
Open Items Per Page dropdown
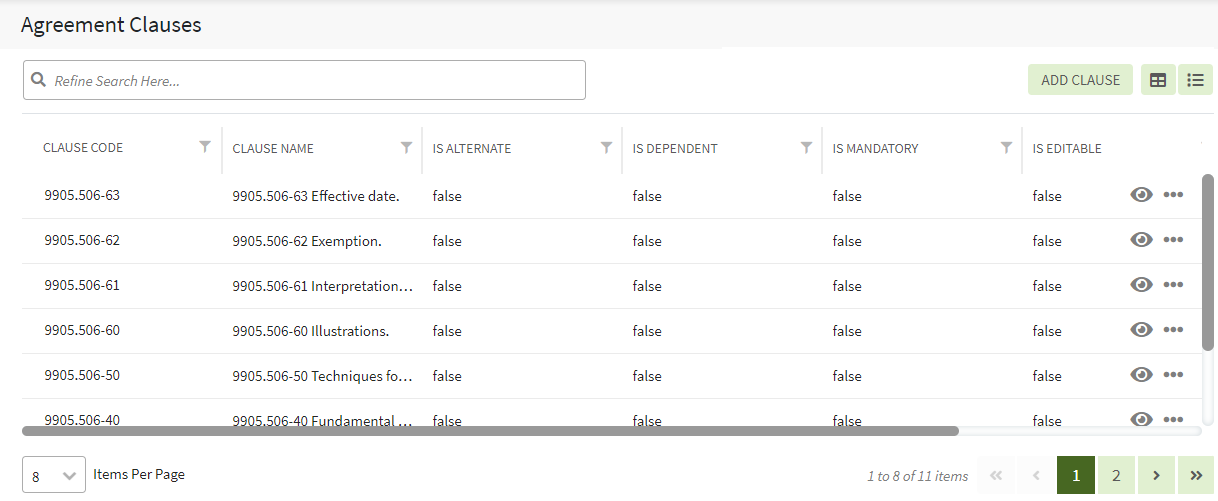pyautogui.click(x=54, y=476)
